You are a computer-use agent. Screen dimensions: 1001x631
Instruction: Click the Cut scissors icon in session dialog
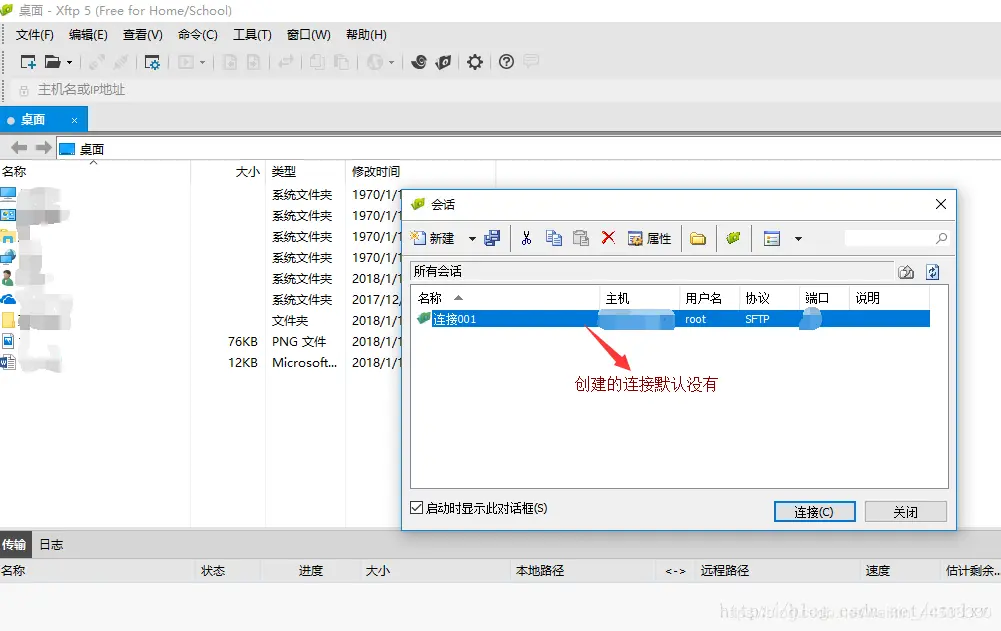pos(526,239)
